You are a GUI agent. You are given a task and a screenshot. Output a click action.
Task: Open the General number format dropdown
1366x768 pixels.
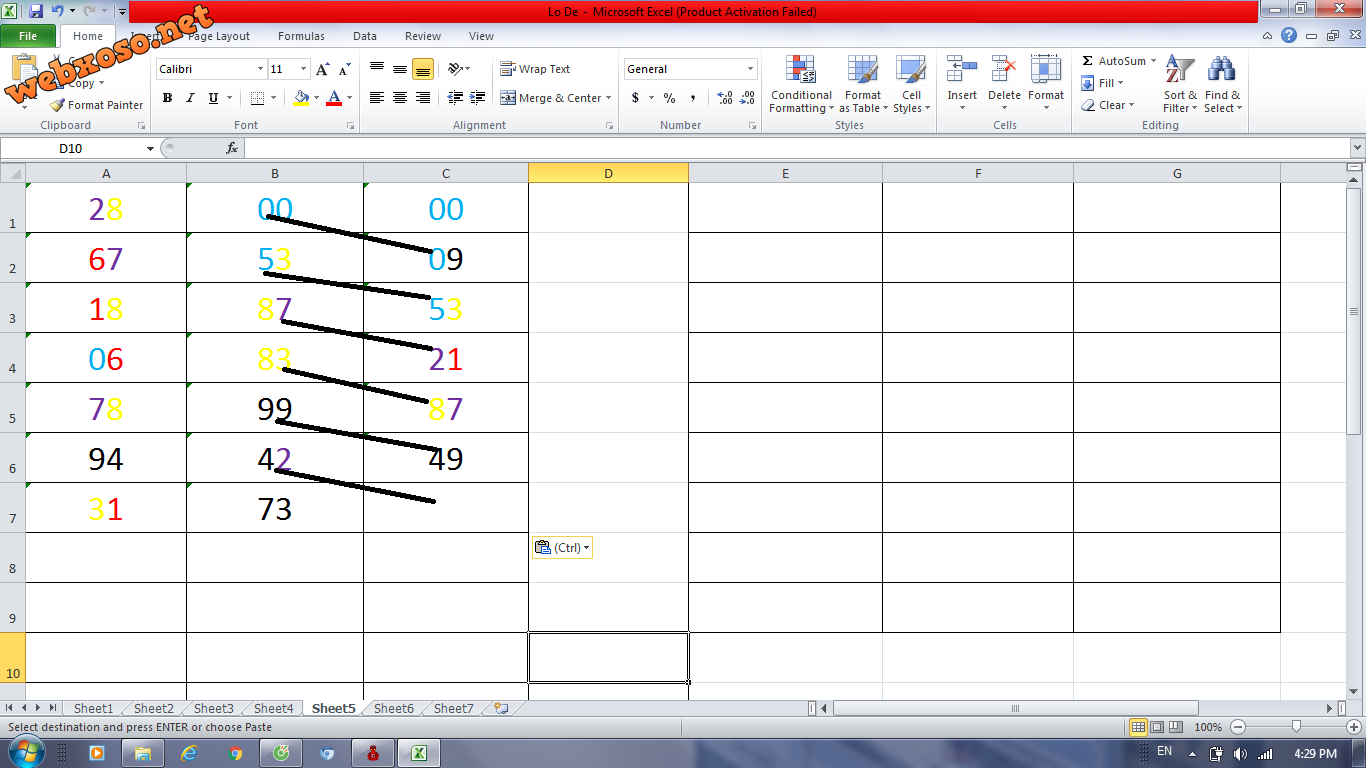point(750,69)
